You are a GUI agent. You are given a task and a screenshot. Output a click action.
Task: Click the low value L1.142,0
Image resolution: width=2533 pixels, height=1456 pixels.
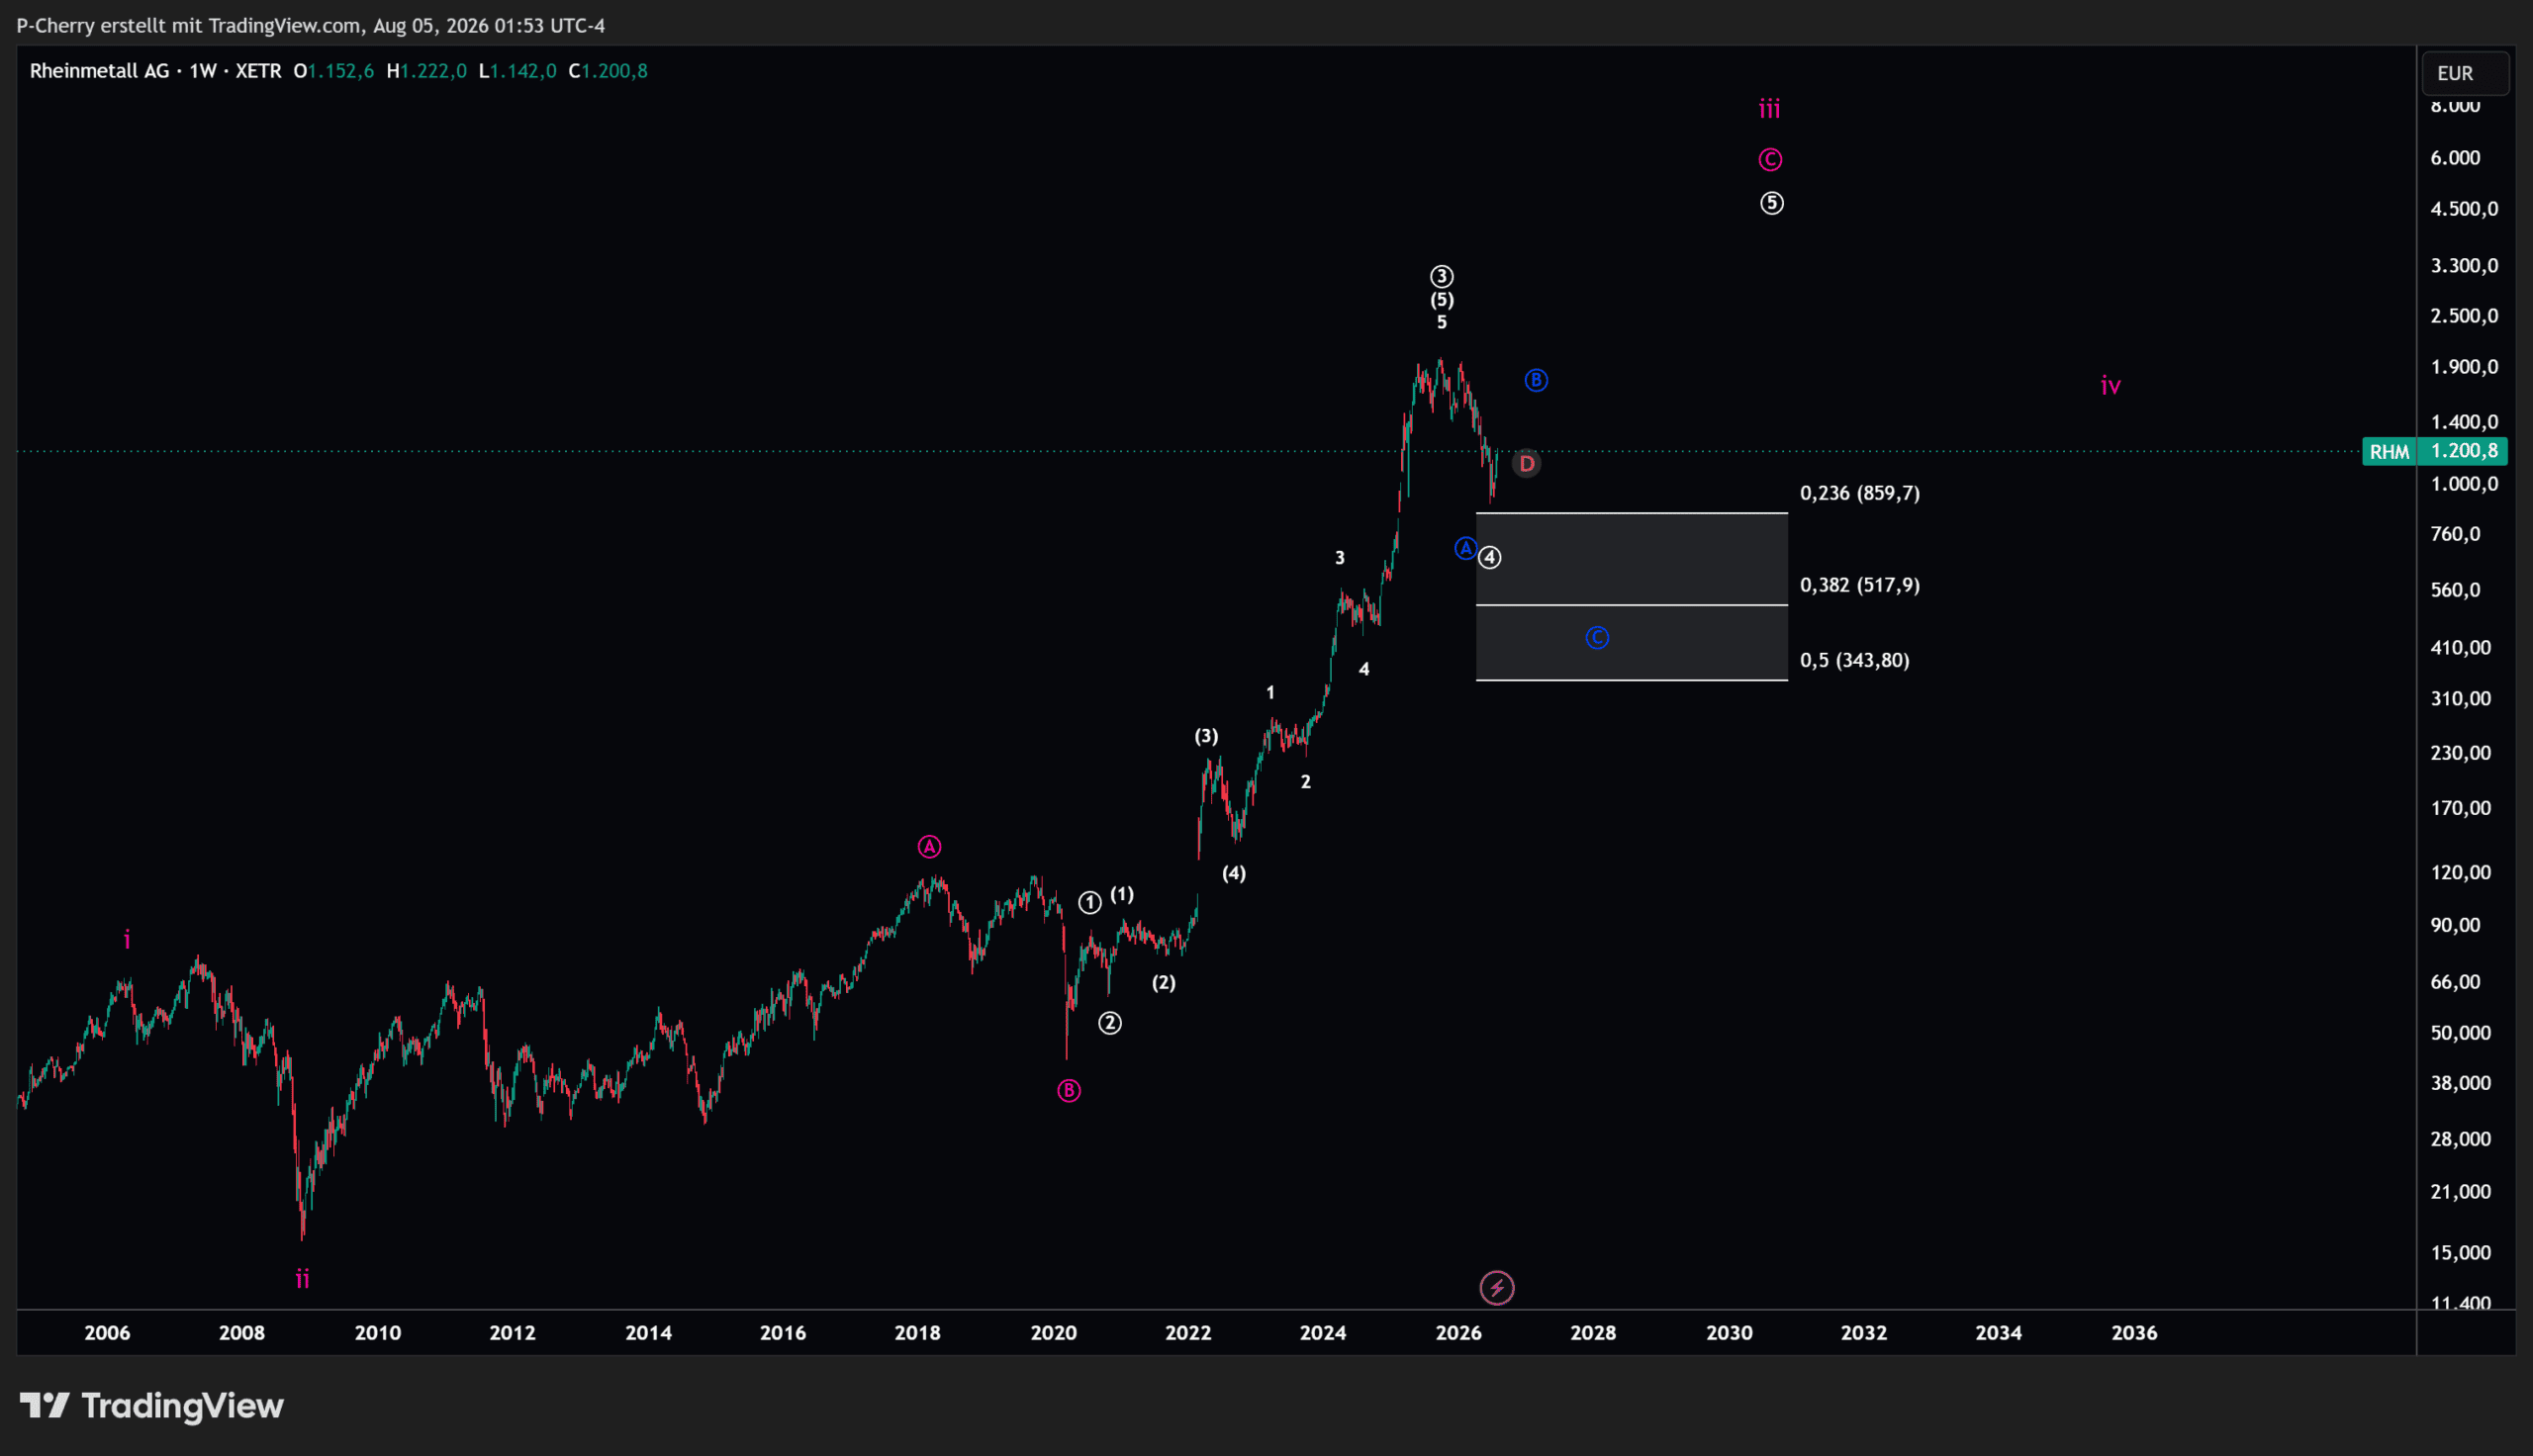click(x=517, y=71)
